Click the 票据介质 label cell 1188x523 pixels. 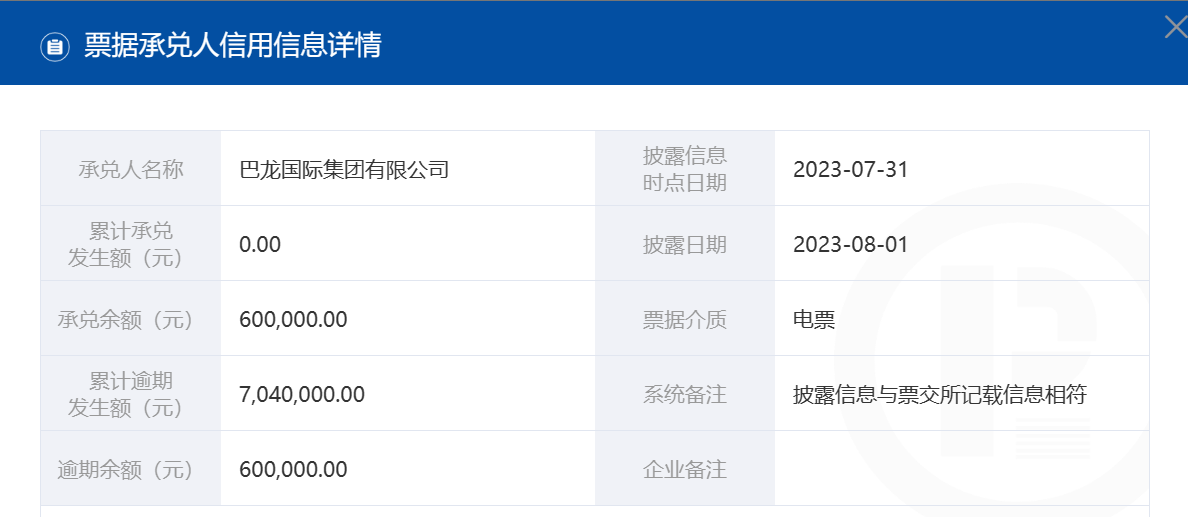tap(685, 319)
